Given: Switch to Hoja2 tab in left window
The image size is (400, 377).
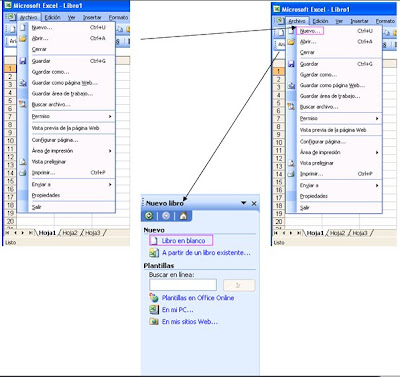Looking at the screenshot, I should (70, 233).
